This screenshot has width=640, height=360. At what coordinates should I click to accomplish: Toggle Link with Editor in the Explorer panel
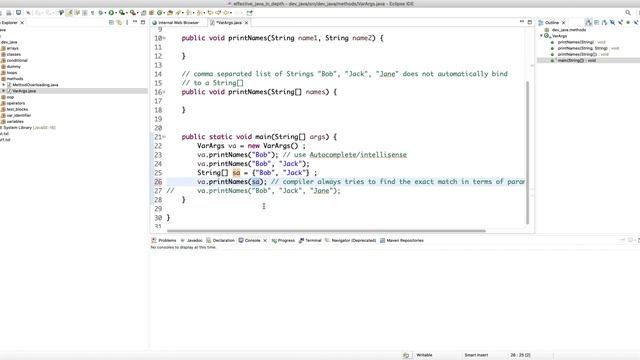pyautogui.click(x=119, y=22)
